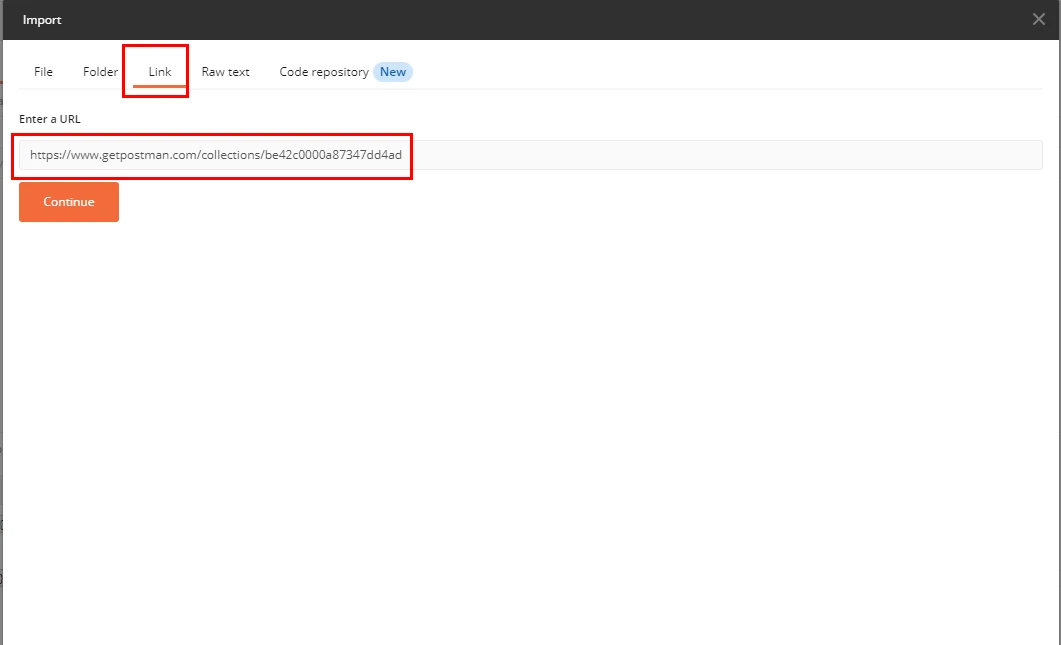
Task: Click the blue New badge
Action: click(393, 72)
